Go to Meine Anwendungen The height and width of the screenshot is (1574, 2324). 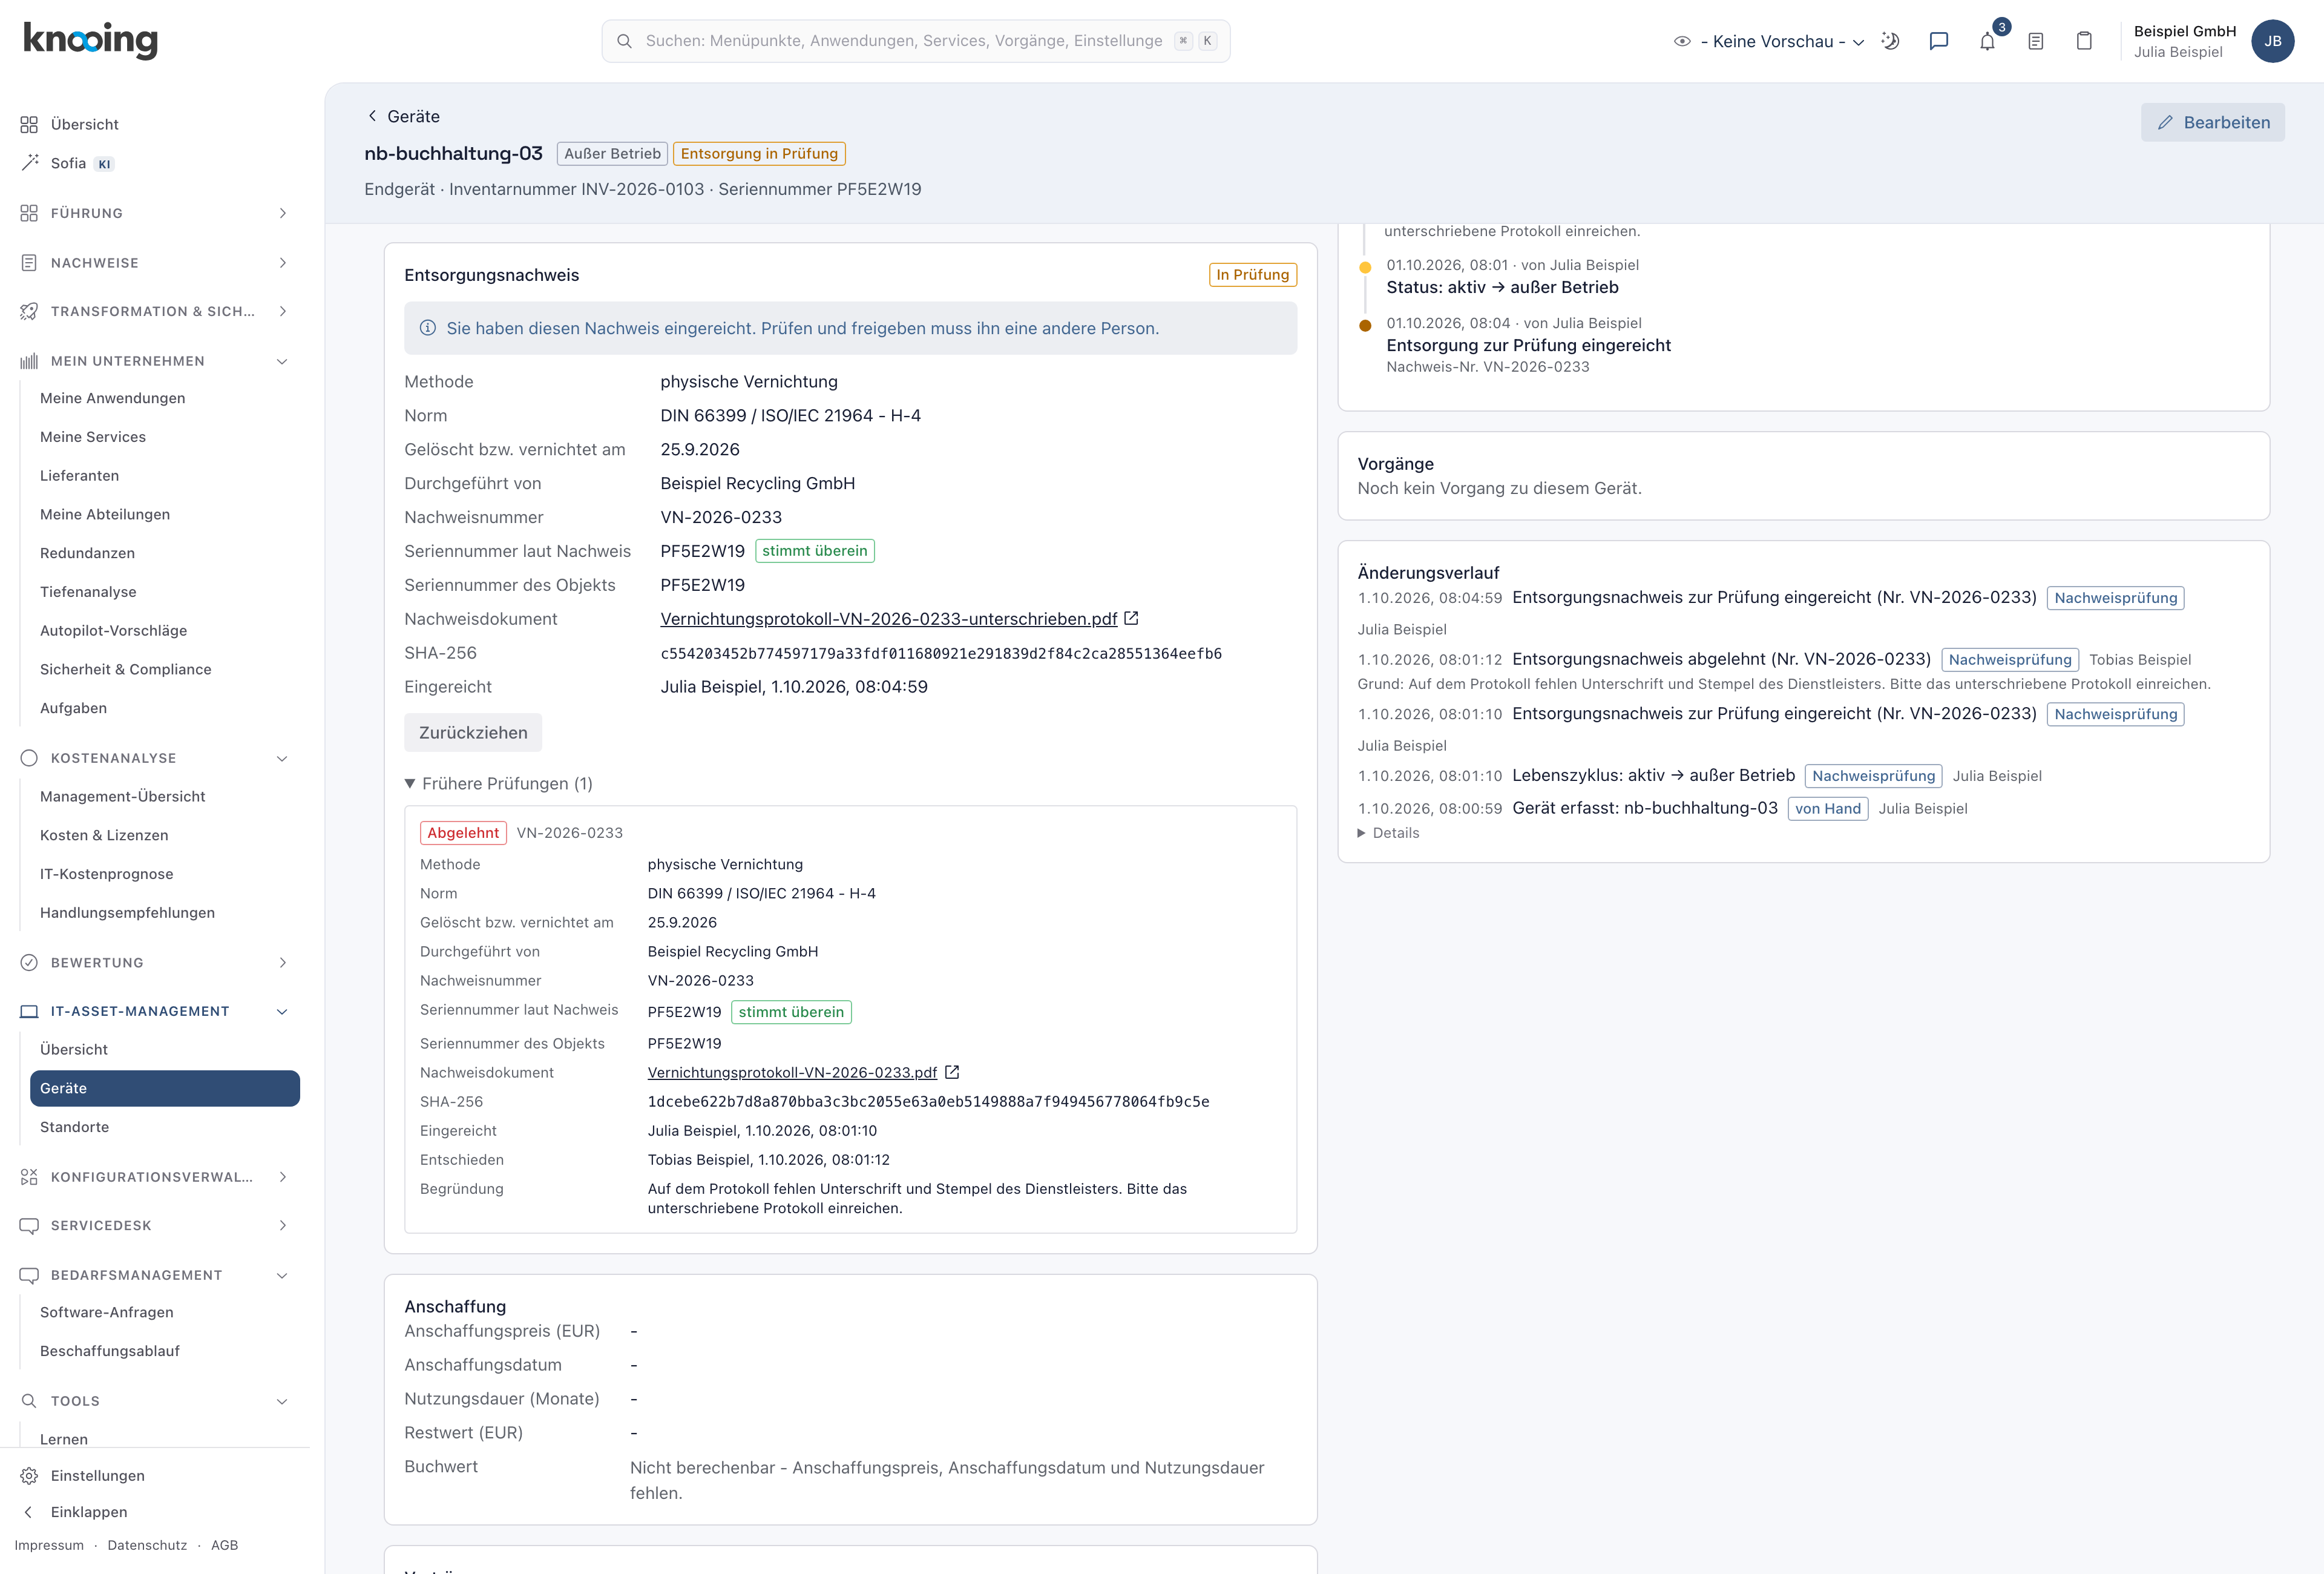112,398
